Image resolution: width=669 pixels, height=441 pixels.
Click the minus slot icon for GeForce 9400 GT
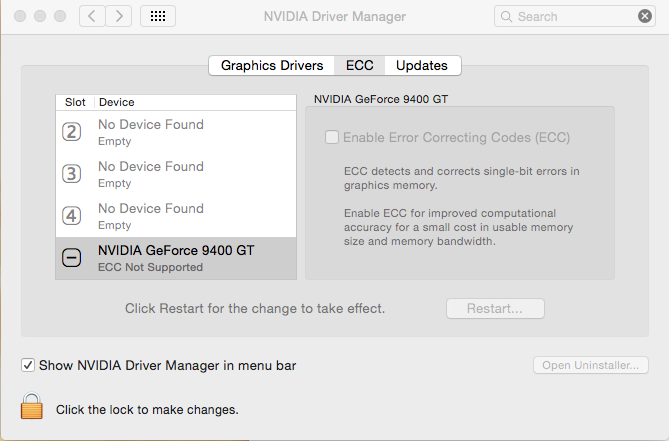[x=71, y=258]
